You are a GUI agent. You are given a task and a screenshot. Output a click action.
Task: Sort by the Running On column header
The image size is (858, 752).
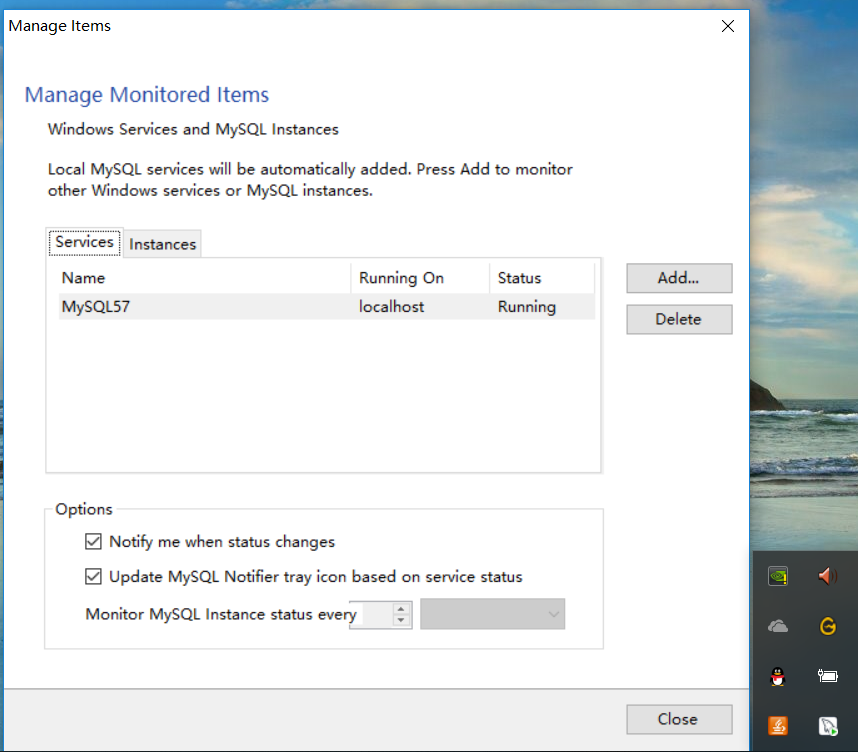[420, 278]
